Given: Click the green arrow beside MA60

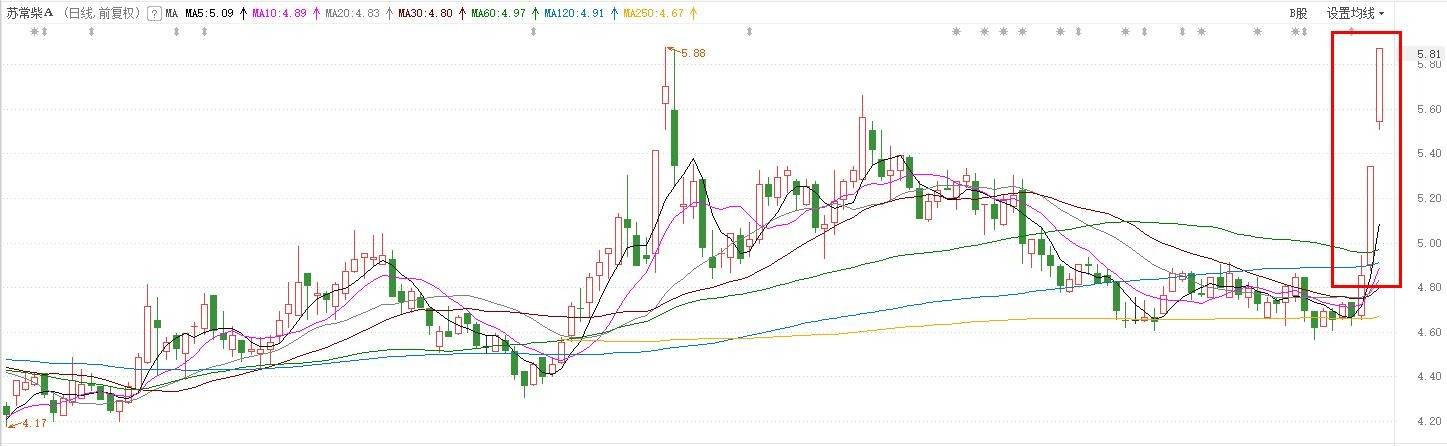Looking at the screenshot, I should pyautogui.click(x=535, y=14).
